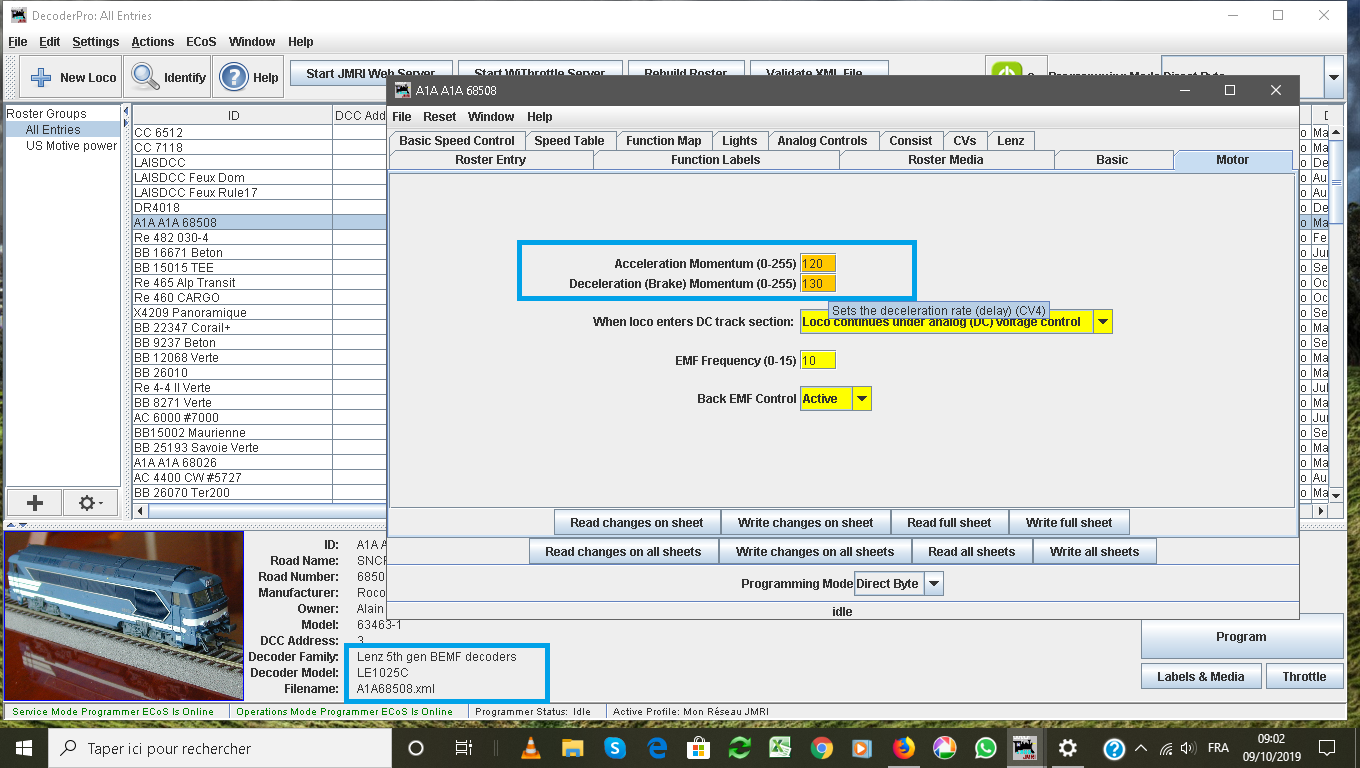Show hidden tray icons chevron

(1141, 748)
